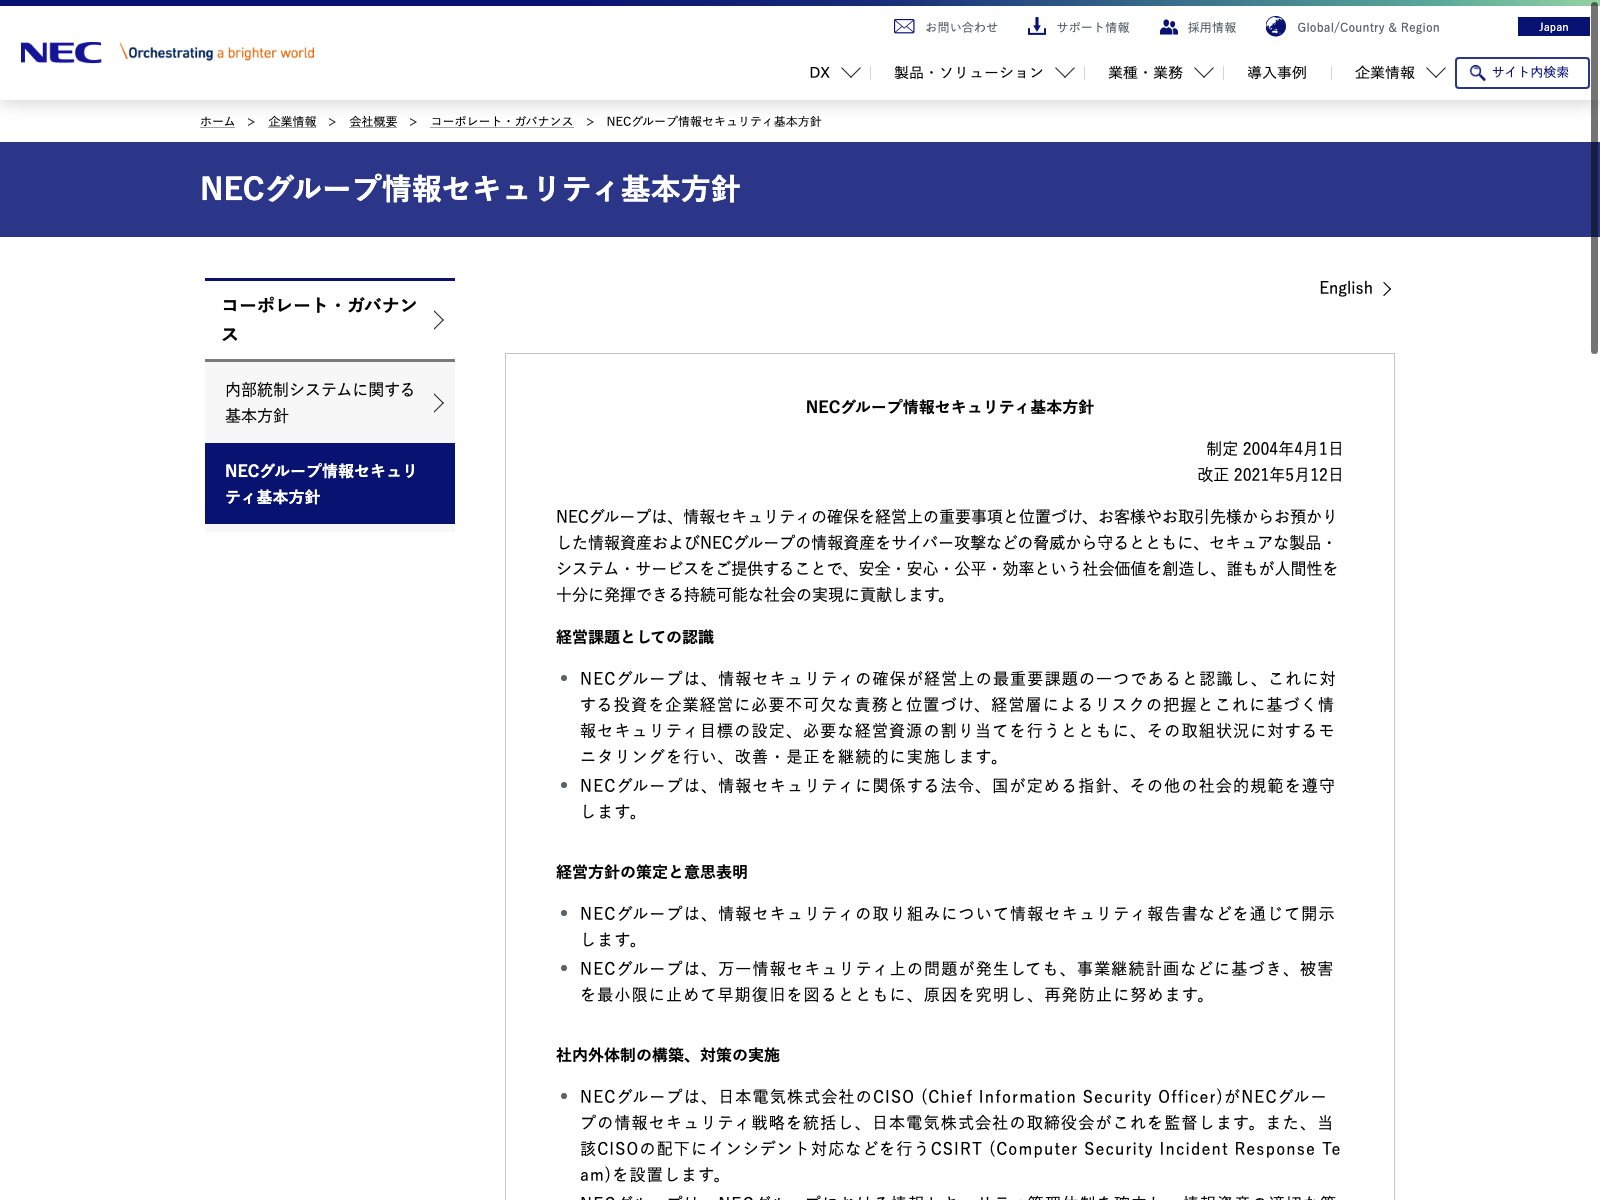Click the magnifying glass search icon
Screen dimensions: 1600x1200
pos(1477,73)
